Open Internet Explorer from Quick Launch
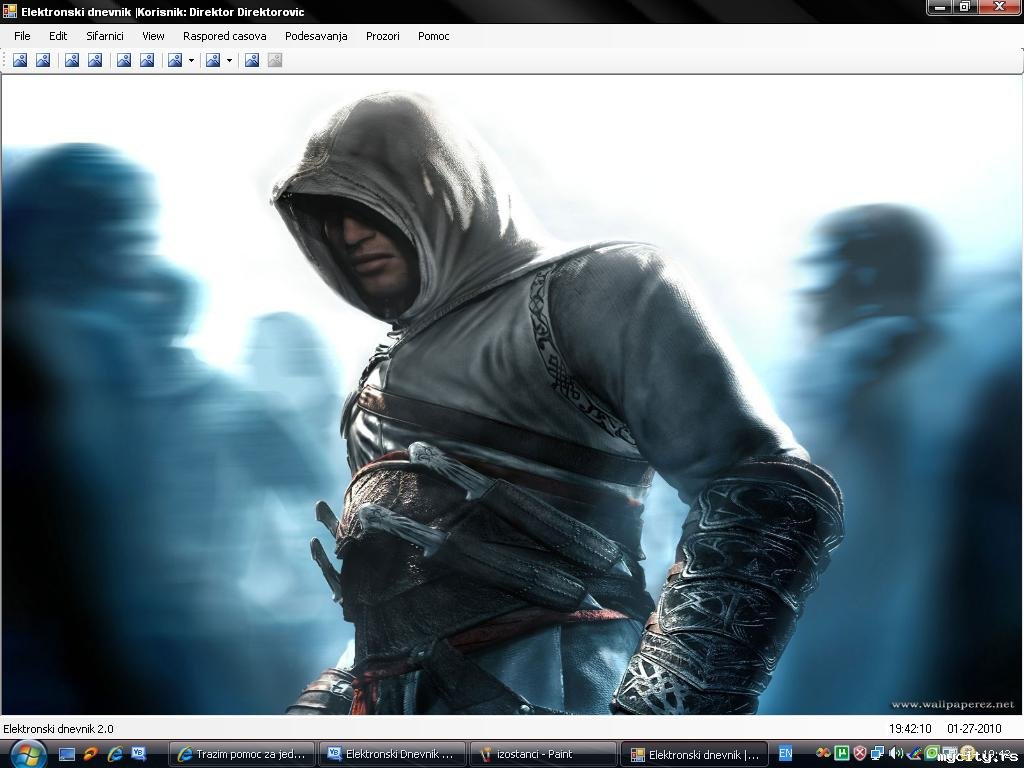This screenshot has height=768, width=1024. (x=115, y=754)
